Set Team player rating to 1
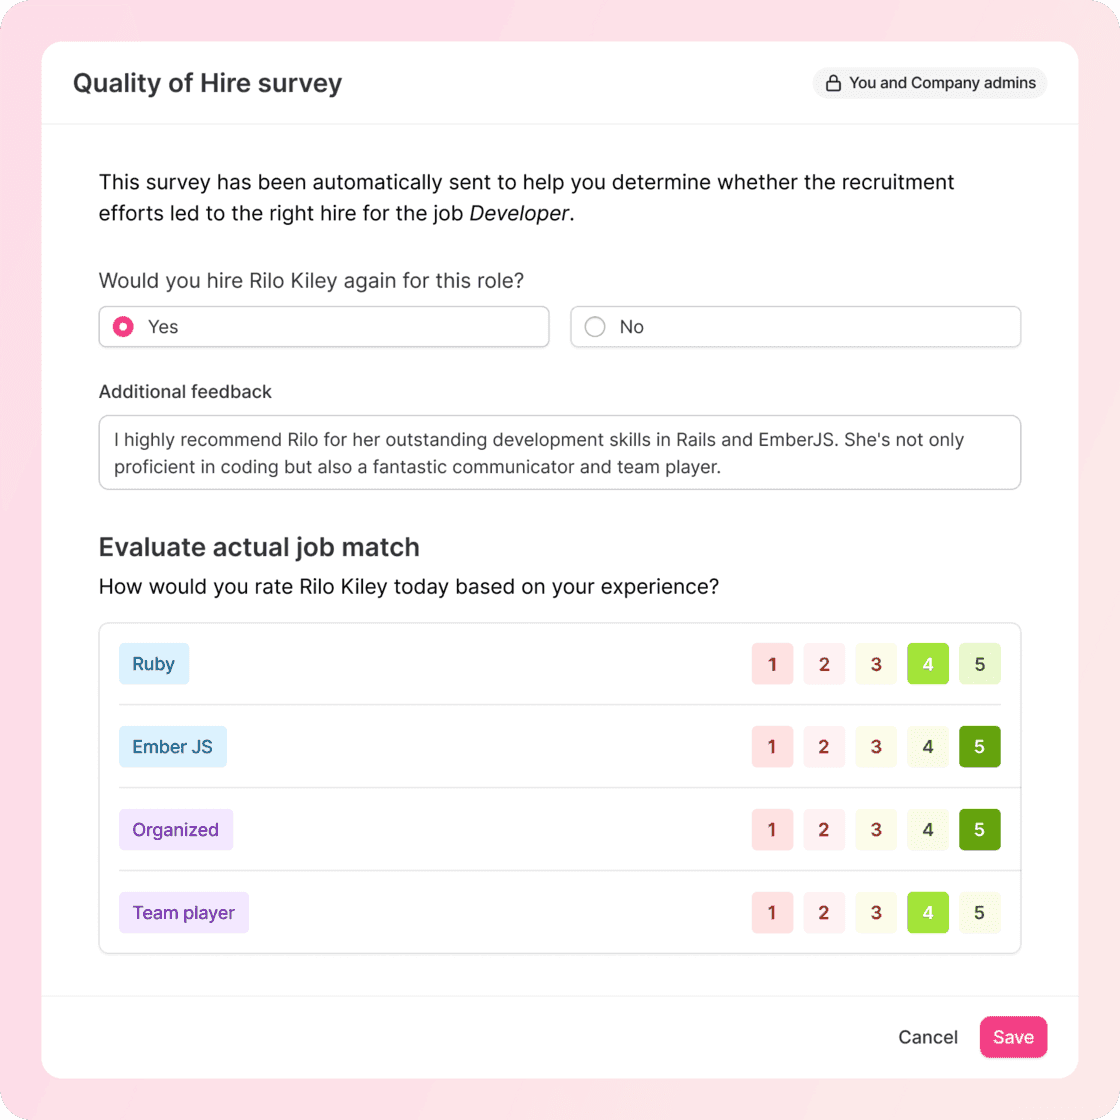Screen dimensions: 1120x1120 (772, 912)
